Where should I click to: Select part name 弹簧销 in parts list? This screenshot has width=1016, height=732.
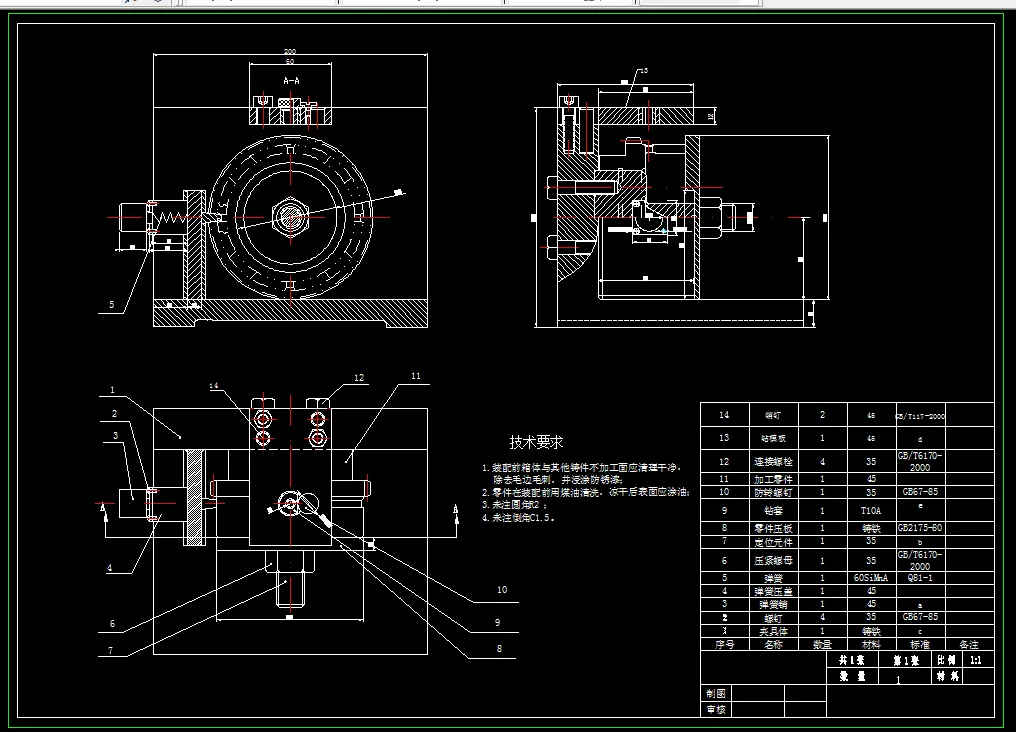pos(773,604)
